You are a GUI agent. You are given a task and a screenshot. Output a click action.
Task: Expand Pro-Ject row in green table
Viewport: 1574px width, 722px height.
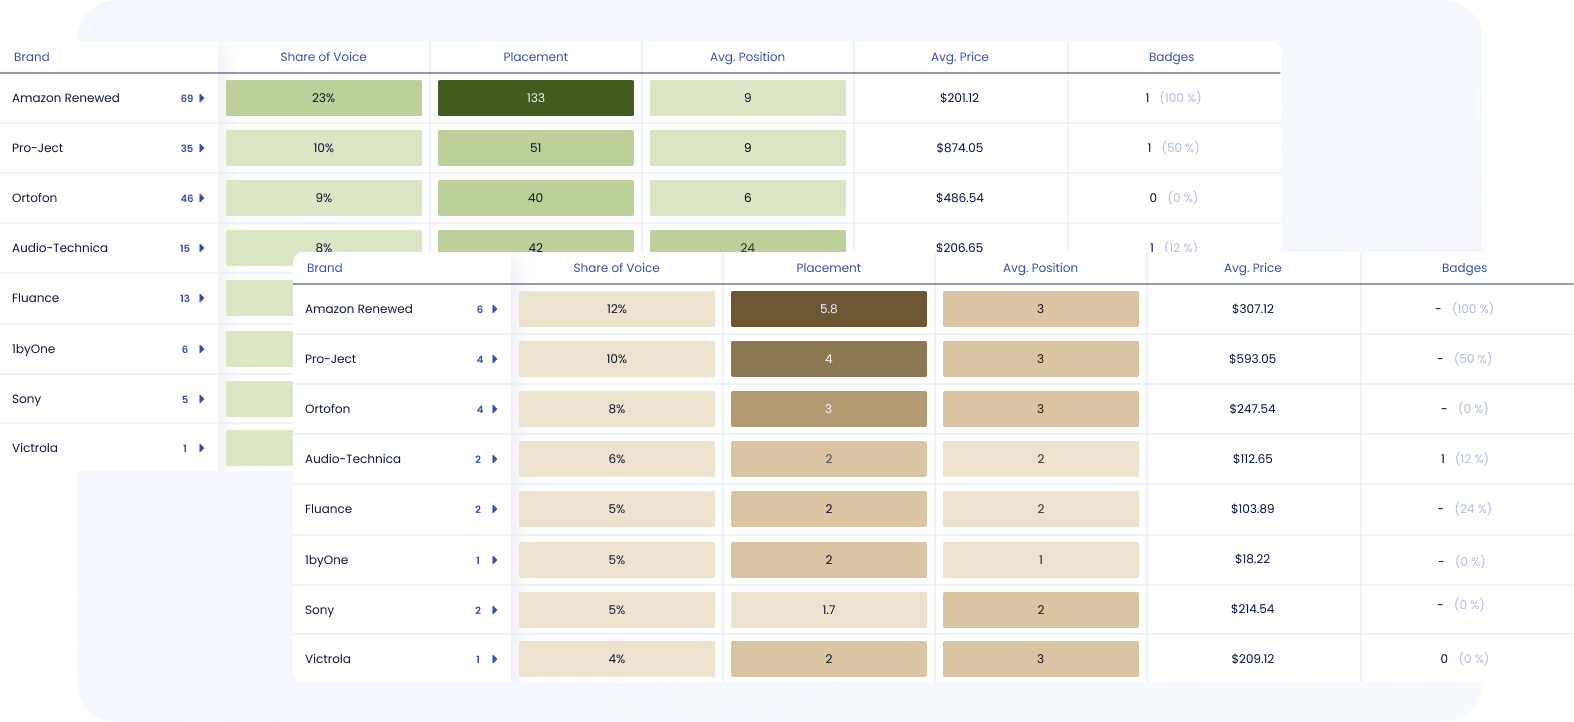click(x=202, y=148)
